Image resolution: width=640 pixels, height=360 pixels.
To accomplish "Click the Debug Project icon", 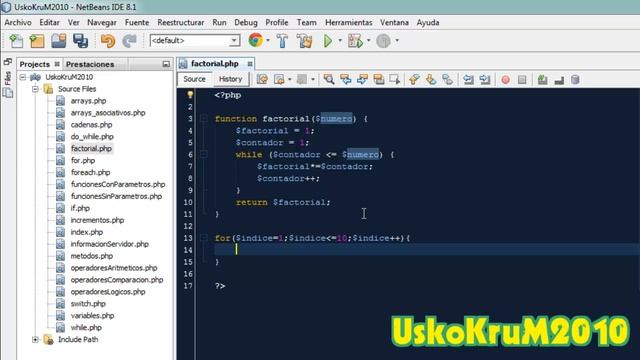I will point(355,41).
